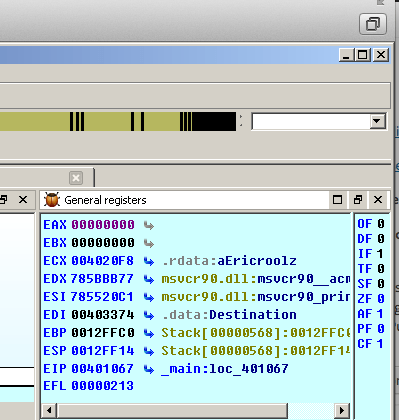Select EDX value 785BBB77
The image size is (399, 420).
click(102, 279)
